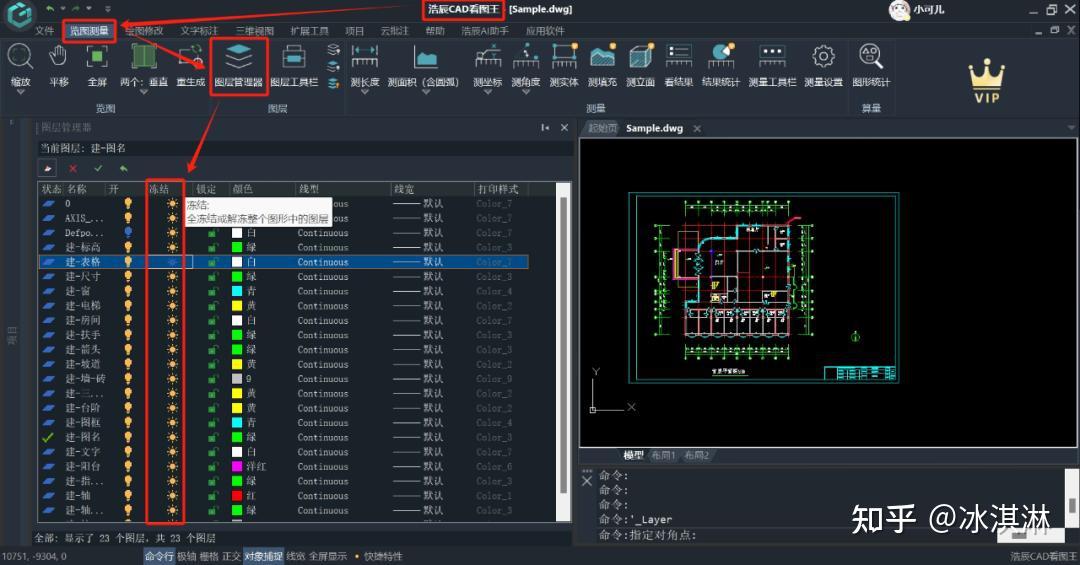Open 图形统计 (Shape Statistics) icon

click(871, 56)
